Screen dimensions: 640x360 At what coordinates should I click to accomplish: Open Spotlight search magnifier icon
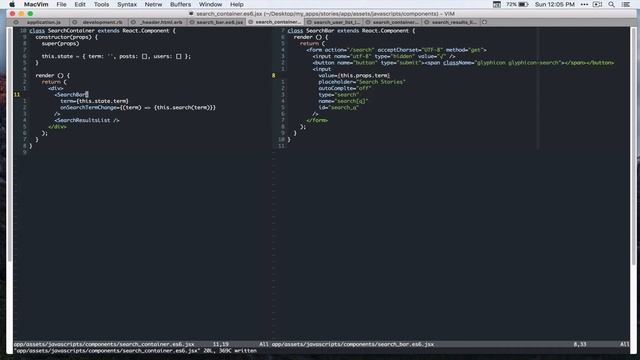click(611, 4)
